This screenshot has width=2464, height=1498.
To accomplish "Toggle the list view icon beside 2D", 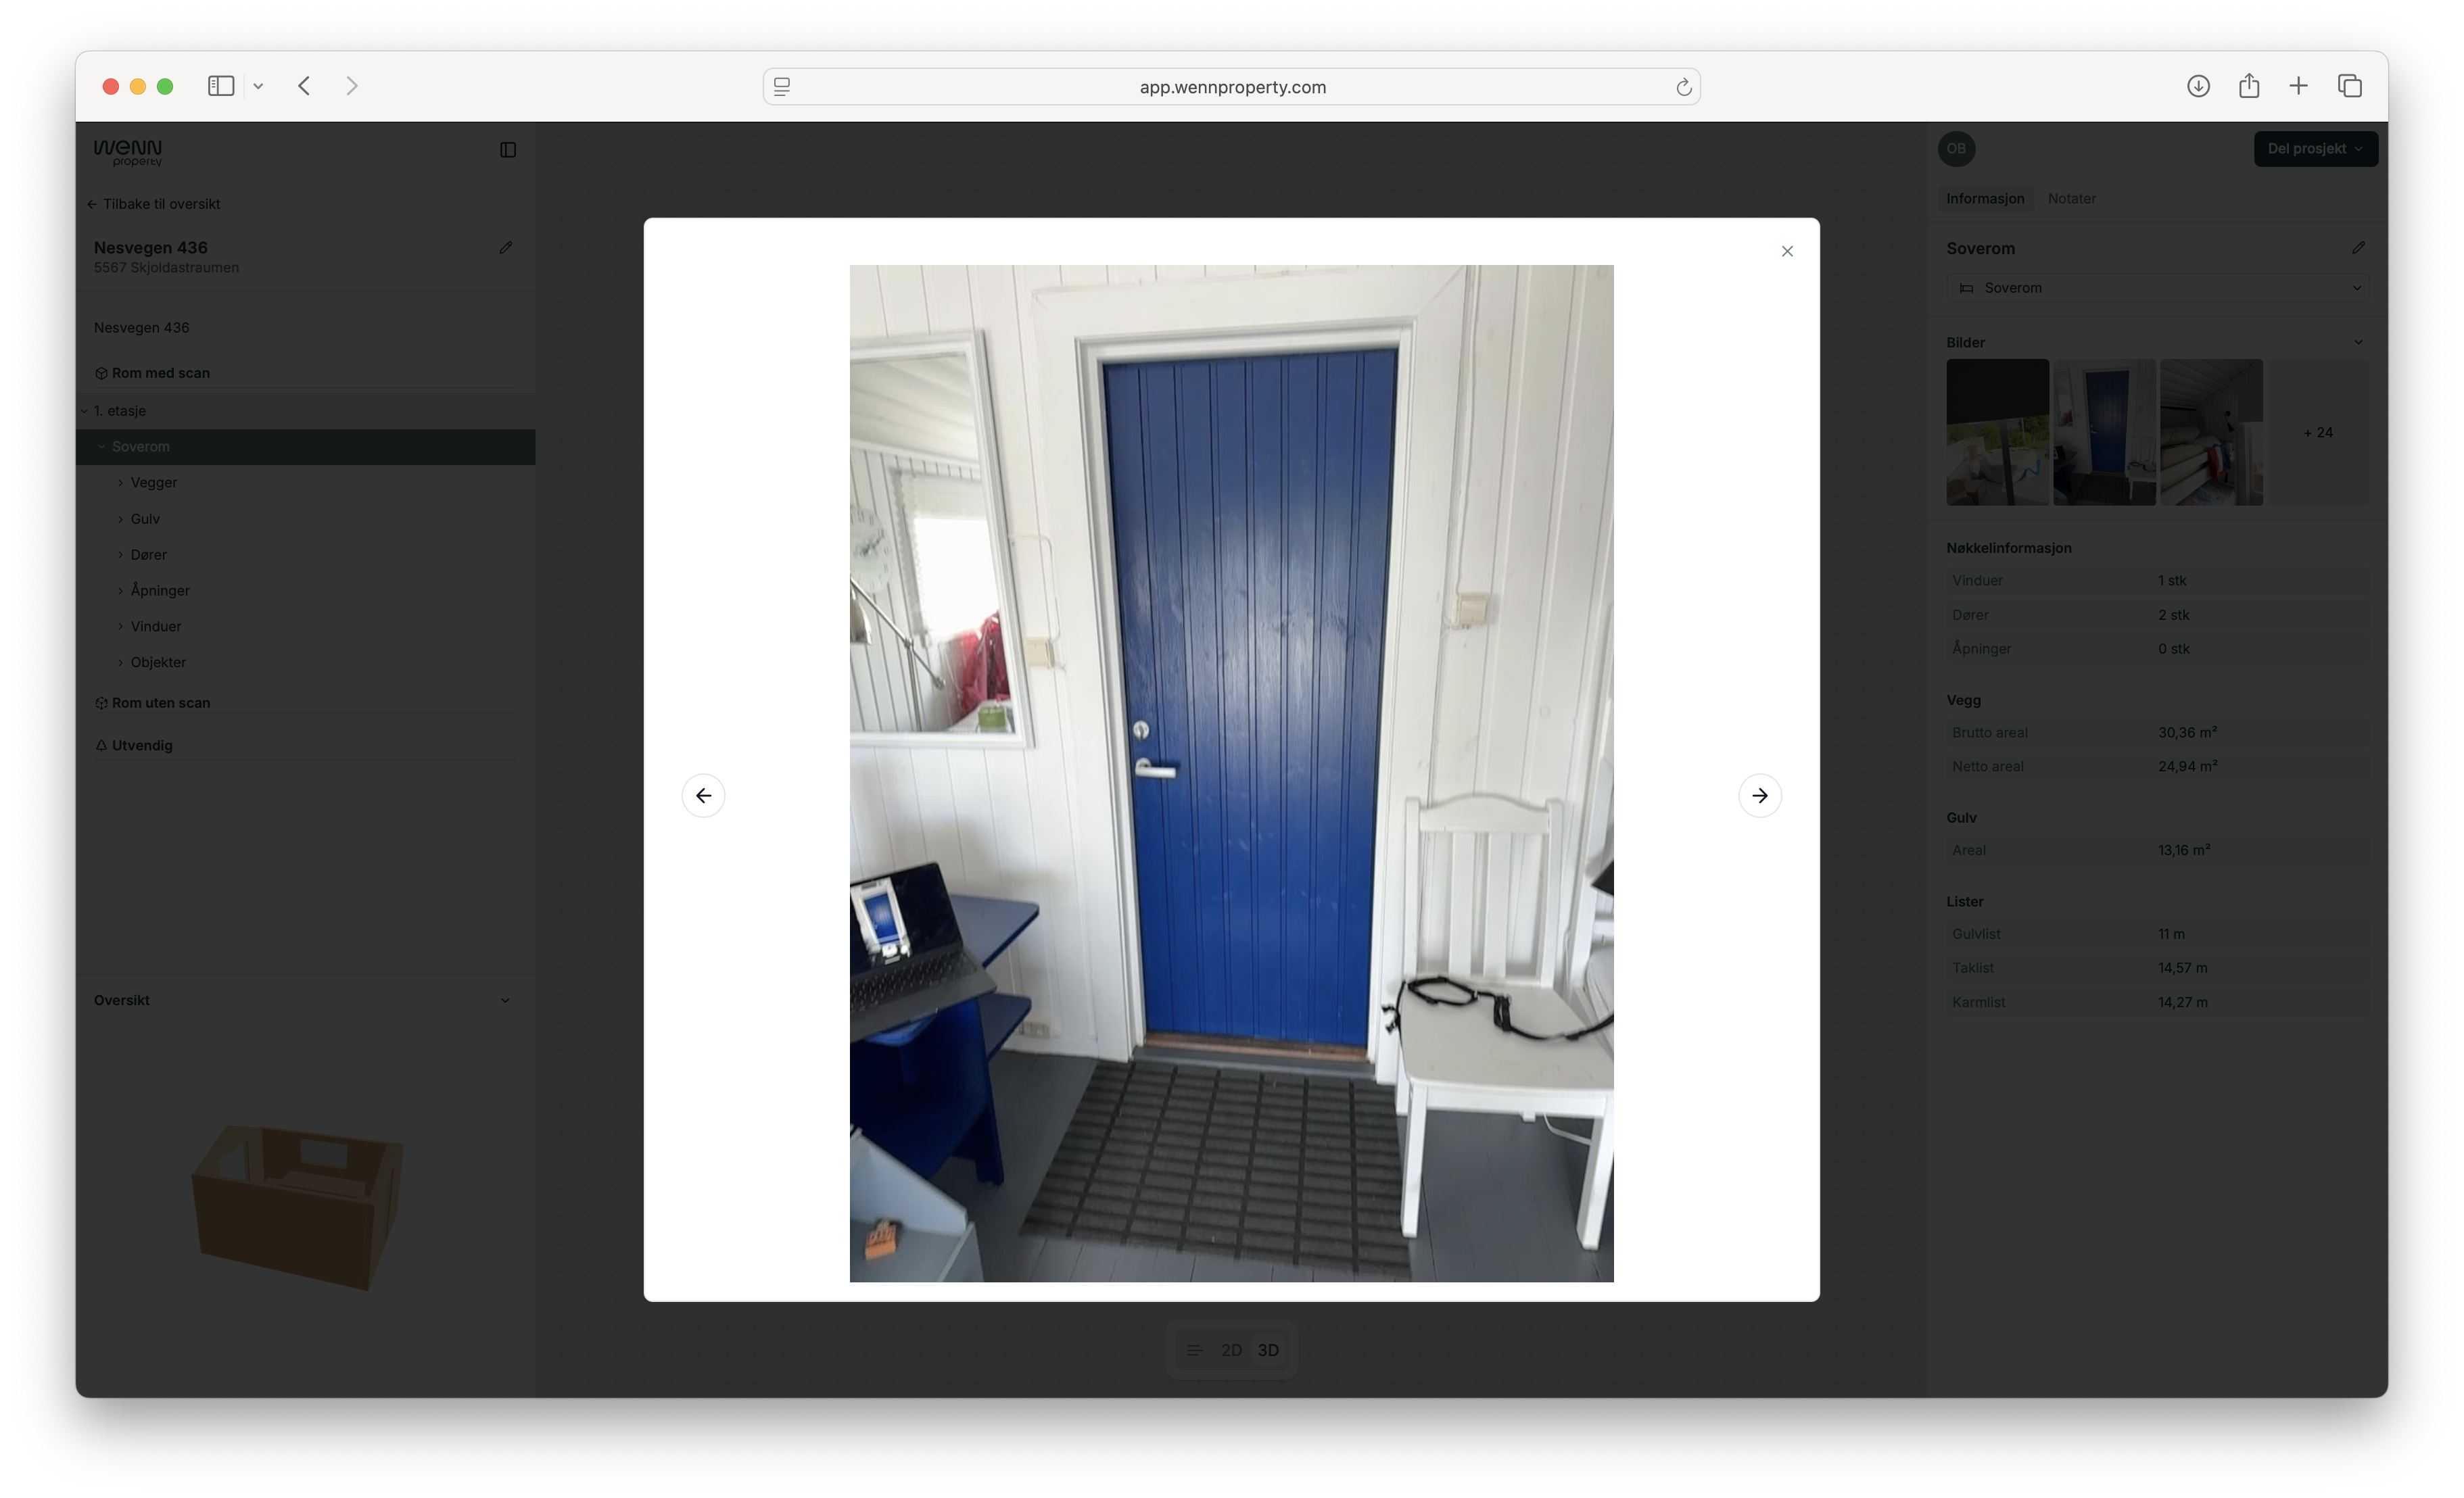I will [1194, 1350].
